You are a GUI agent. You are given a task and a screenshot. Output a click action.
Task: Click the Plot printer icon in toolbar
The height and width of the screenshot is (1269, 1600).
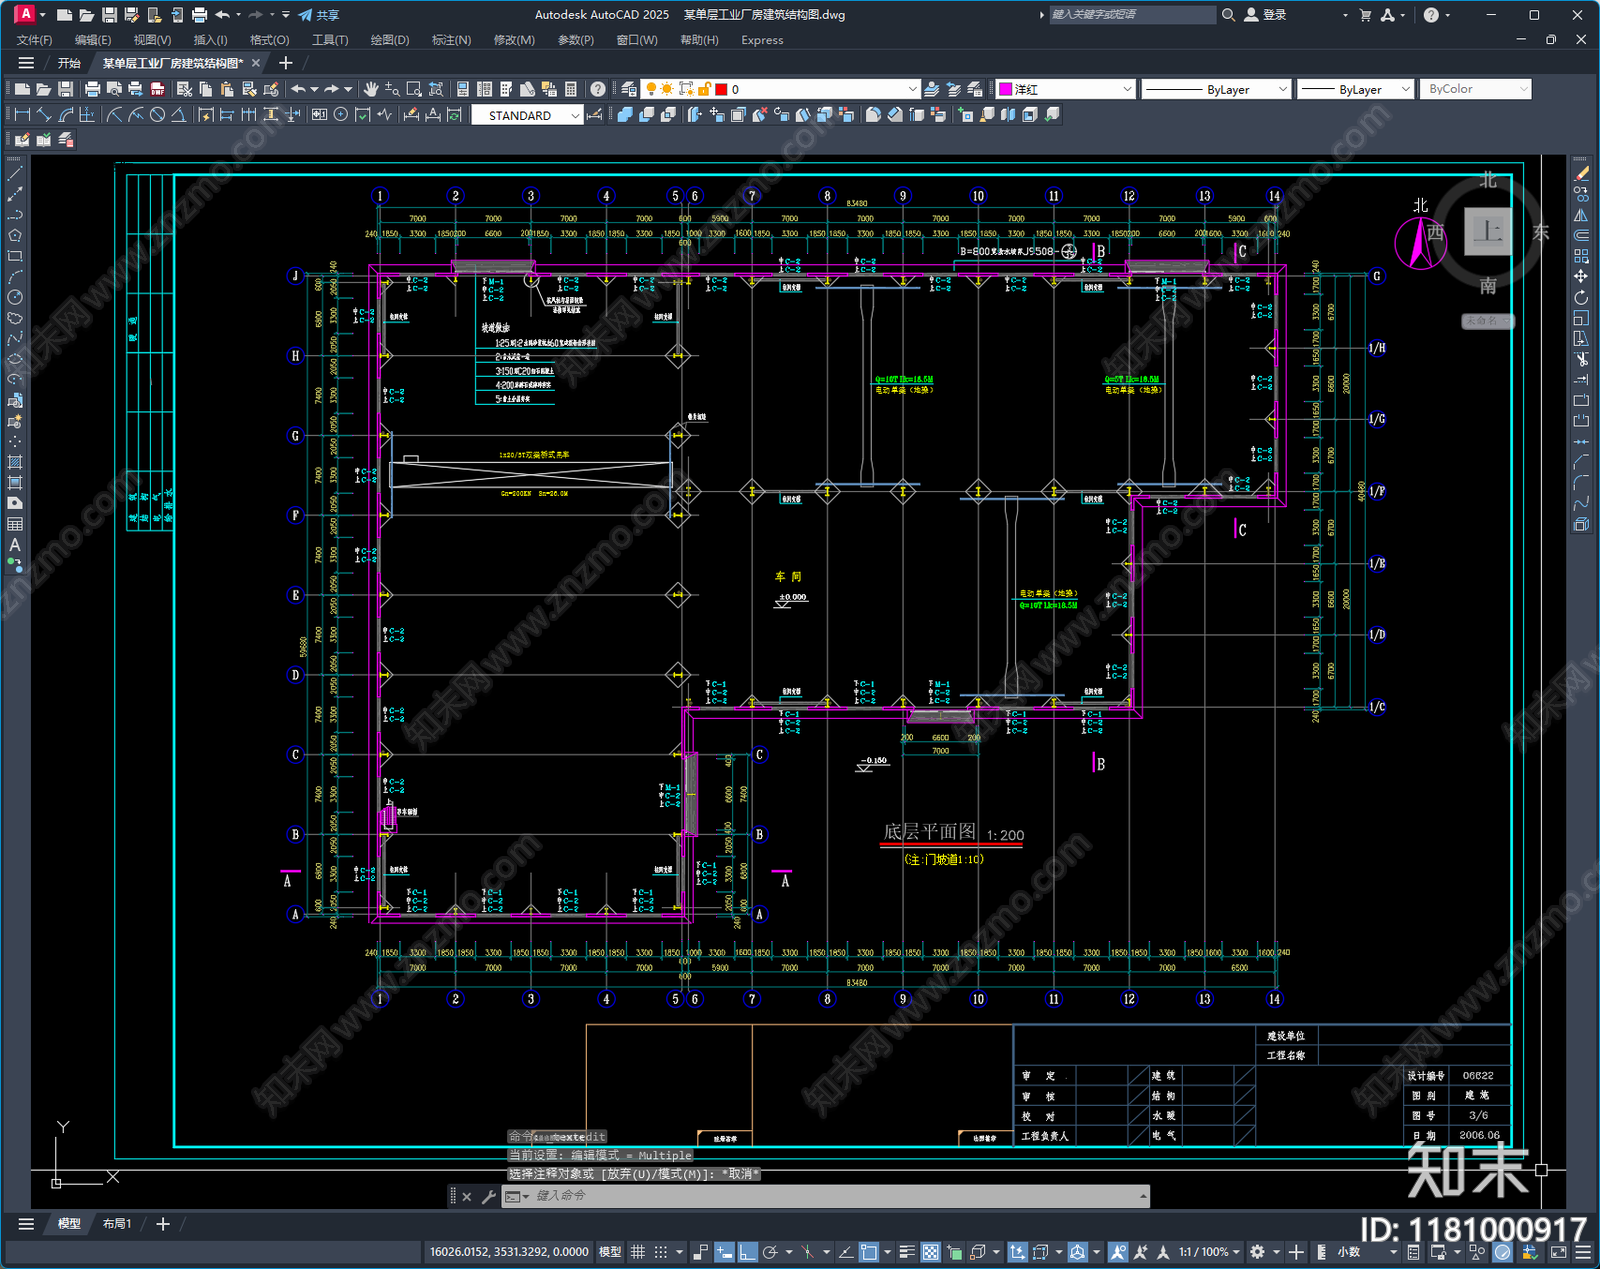[x=92, y=89]
